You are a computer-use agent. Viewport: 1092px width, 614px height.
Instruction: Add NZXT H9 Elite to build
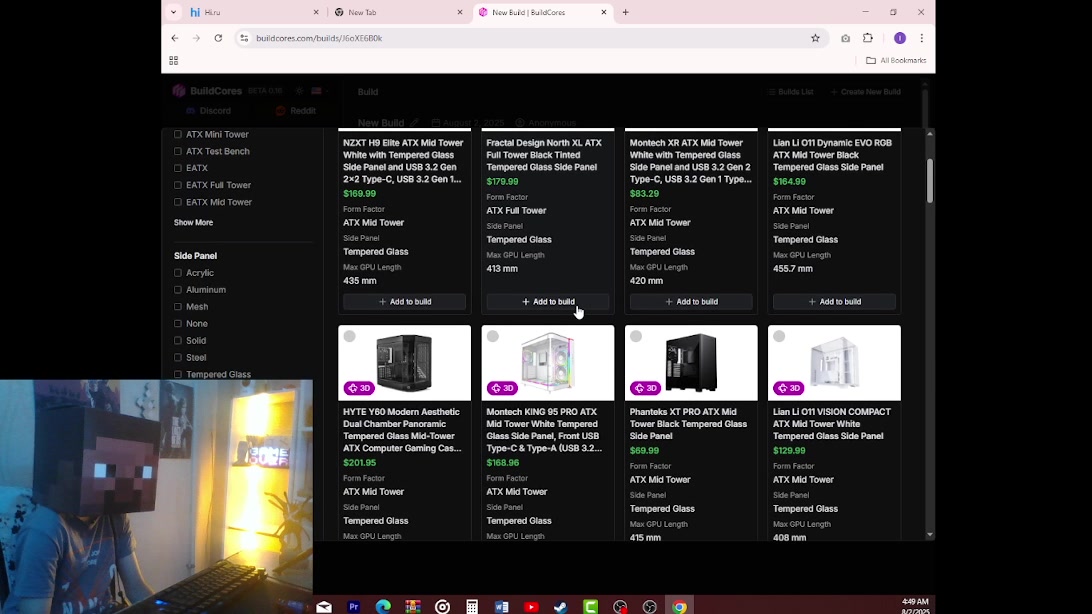[405, 301]
